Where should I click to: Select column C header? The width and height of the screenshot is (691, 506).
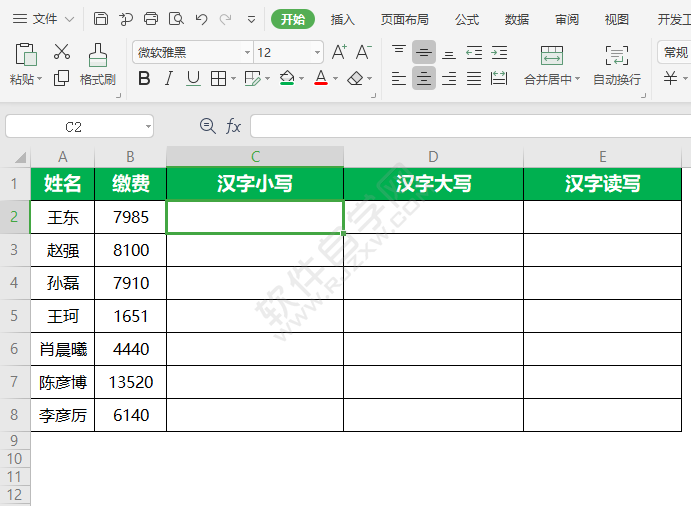point(255,156)
